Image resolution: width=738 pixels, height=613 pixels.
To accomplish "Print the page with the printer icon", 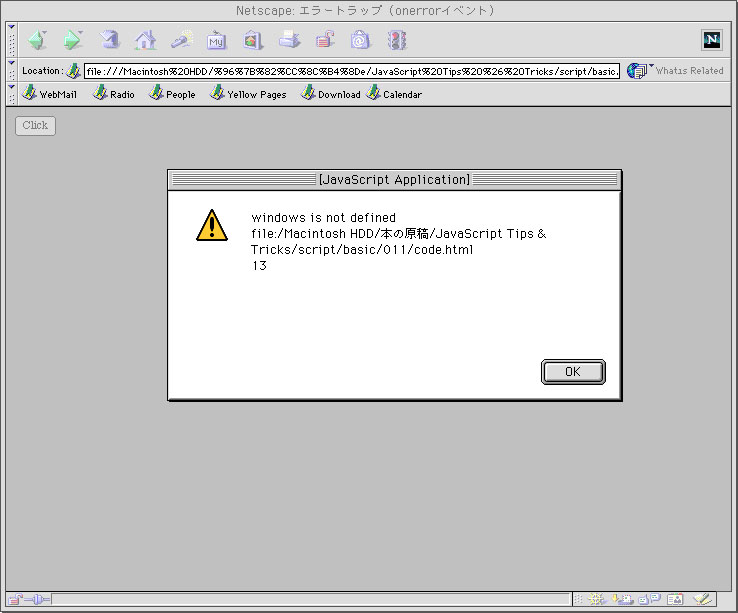I will tap(289, 40).
